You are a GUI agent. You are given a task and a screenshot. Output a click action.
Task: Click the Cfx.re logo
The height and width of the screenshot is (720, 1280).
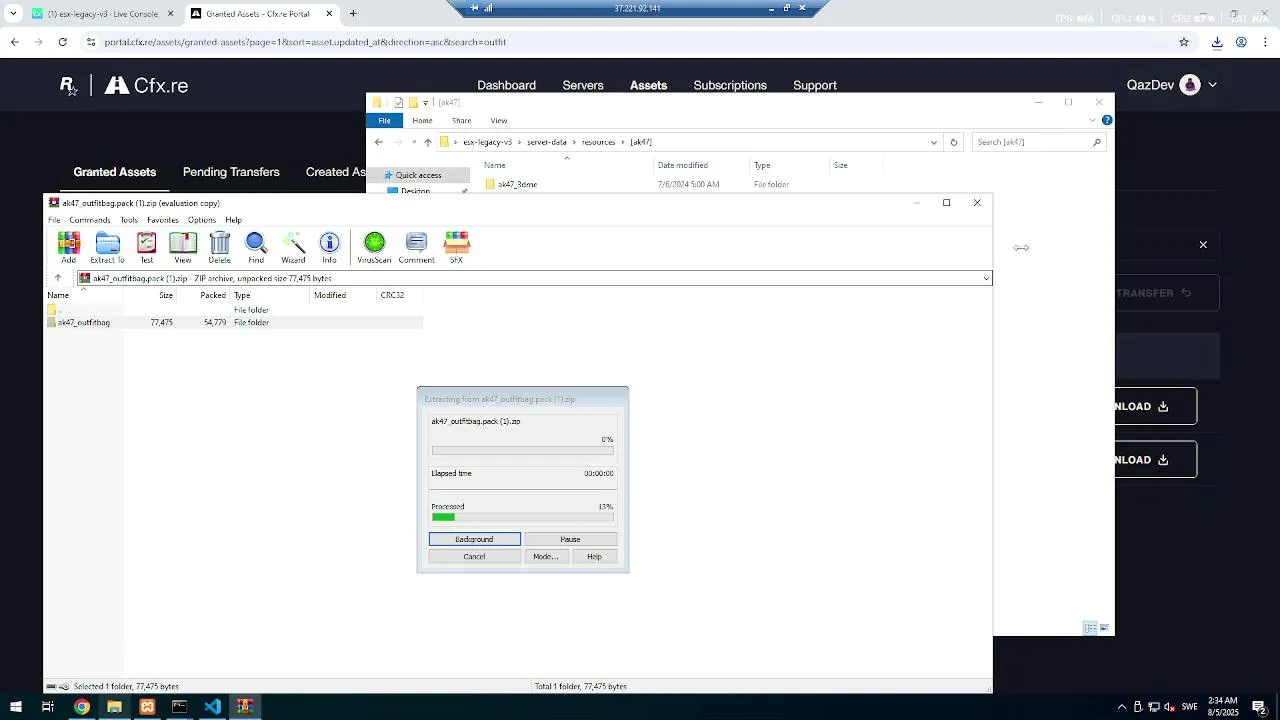146,85
